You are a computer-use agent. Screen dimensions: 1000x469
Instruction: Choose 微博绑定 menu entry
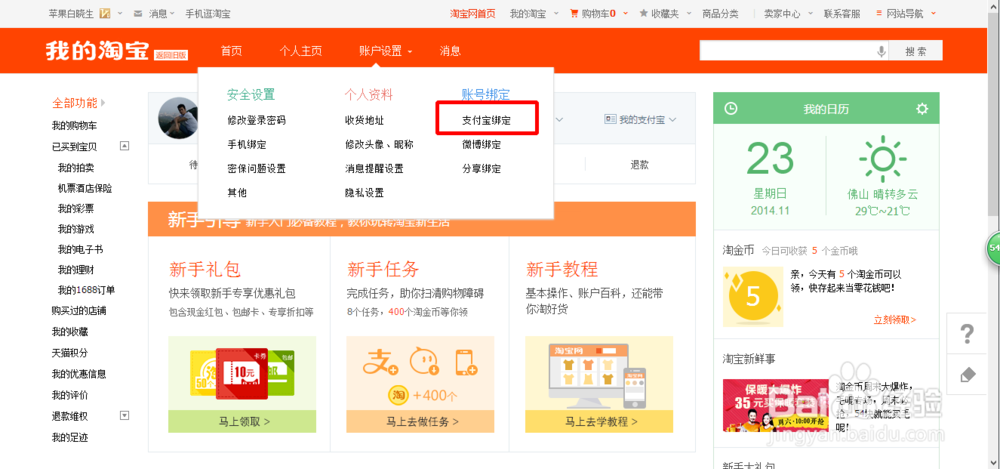[482, 144]
